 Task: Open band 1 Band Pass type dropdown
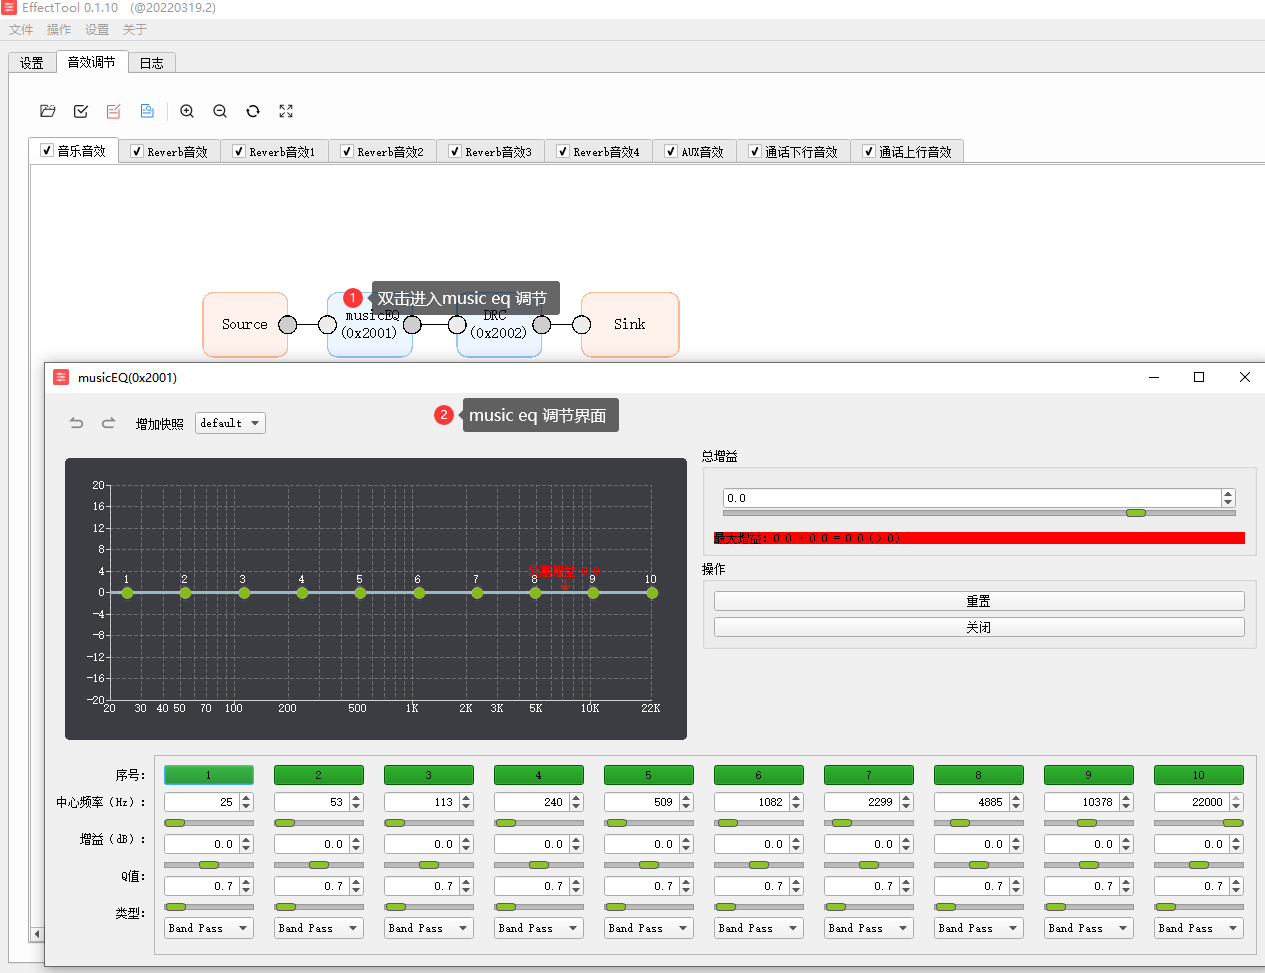[209, 928]
